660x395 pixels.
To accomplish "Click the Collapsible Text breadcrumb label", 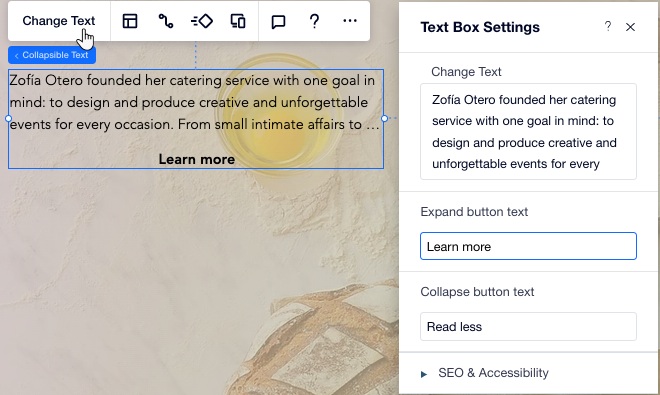I will coord(52,55).
